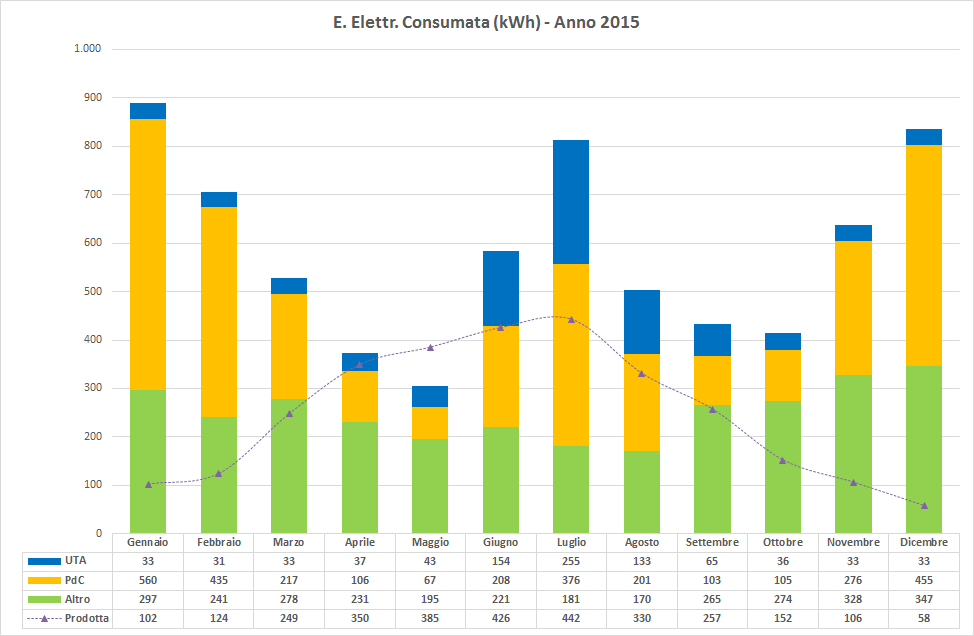This screenshot has height=636, width=974.
Task: Click the yellow PdC legend swatch
Action: (43, 580)
